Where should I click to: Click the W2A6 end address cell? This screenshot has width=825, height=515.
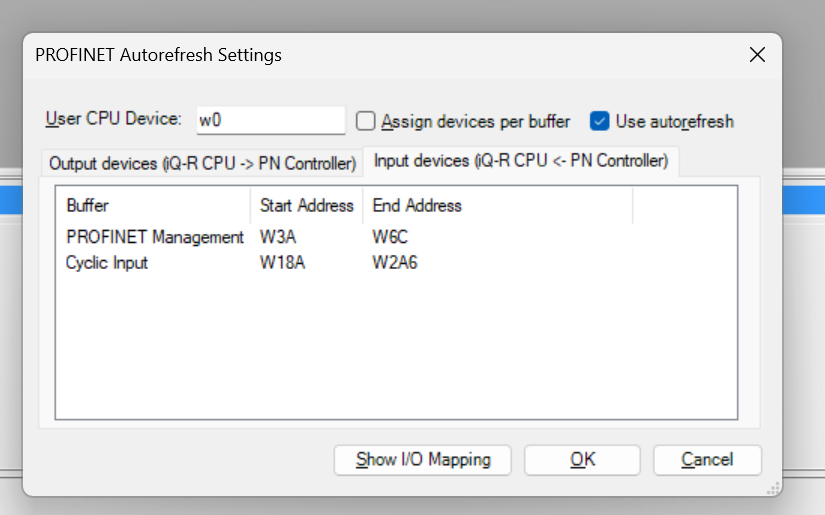coord(395,262)
